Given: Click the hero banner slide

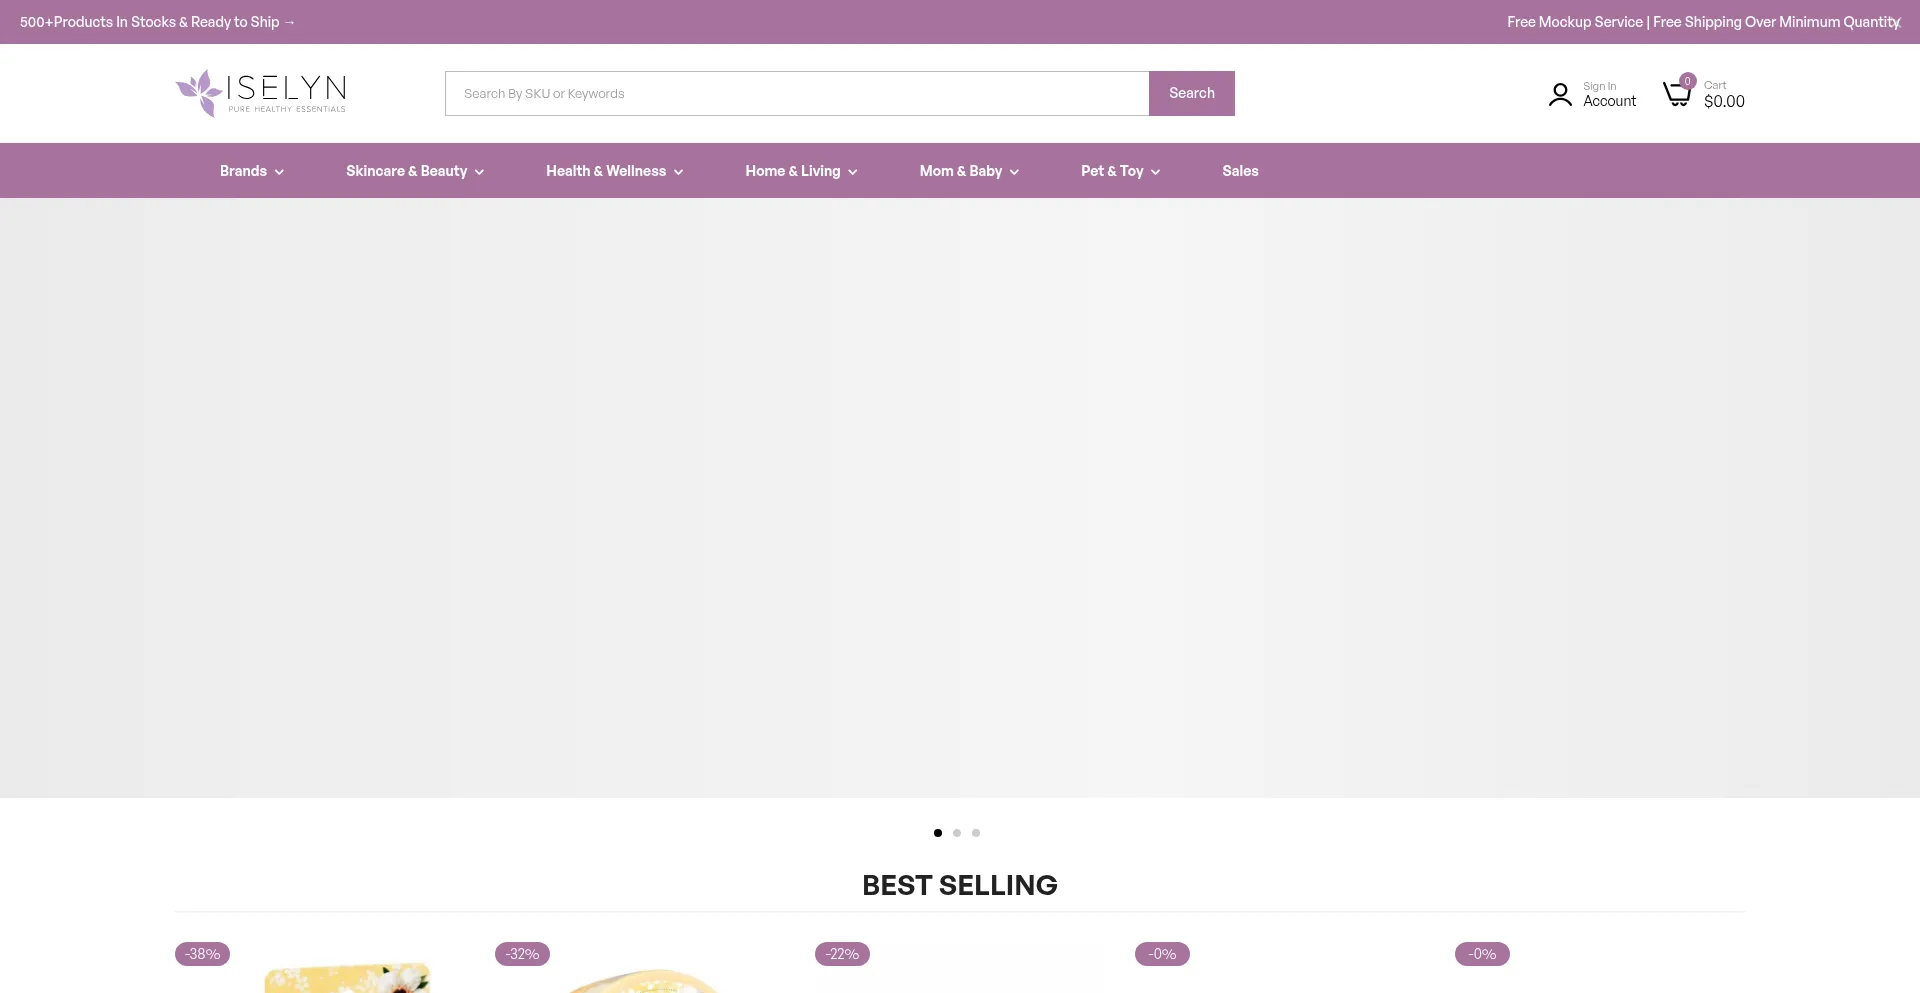Looking at the screenshot, I should click(x=960, y=498).
